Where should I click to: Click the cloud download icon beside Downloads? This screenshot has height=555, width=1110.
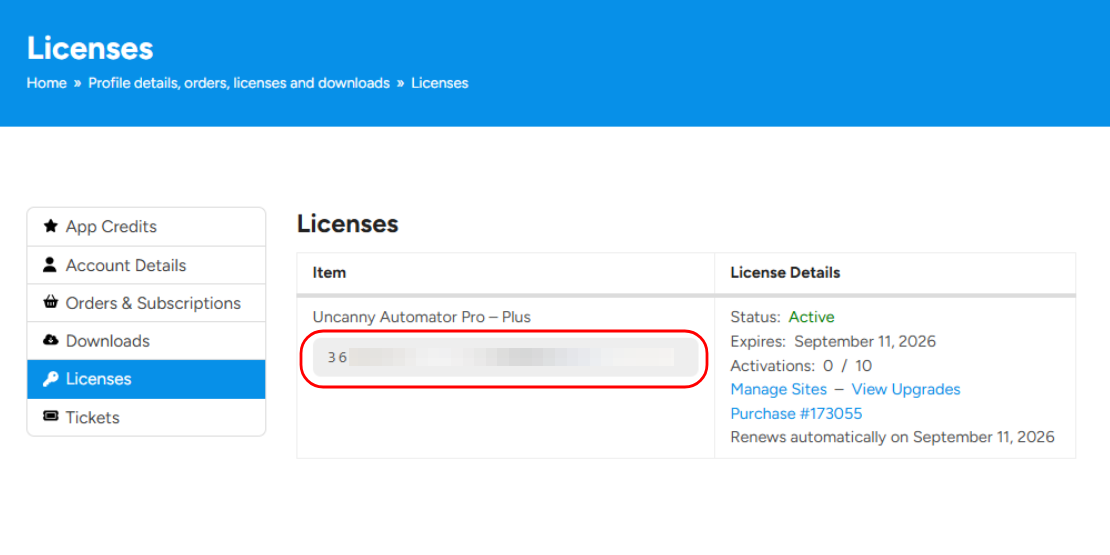(x=50, y=341)
